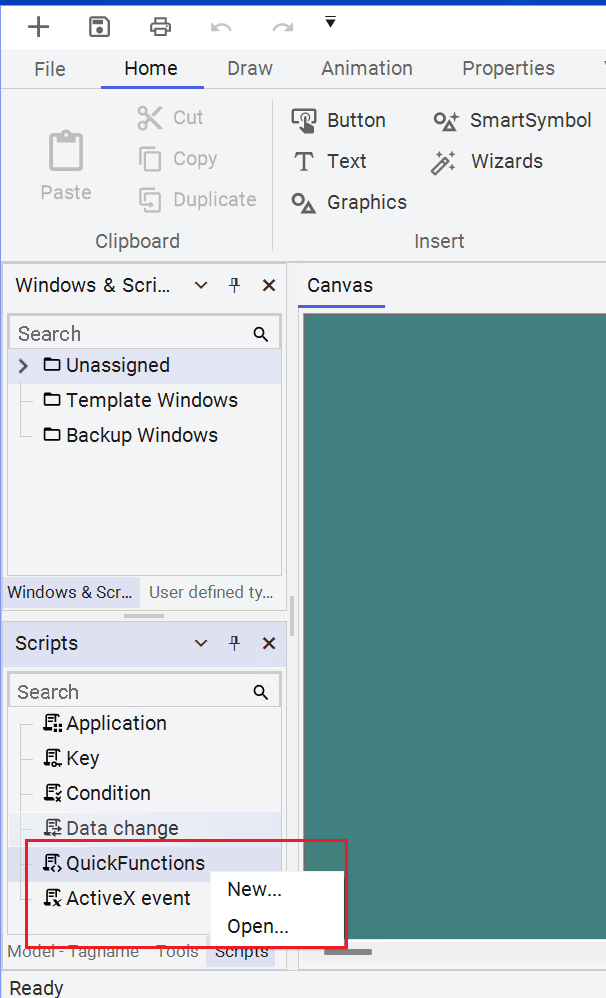Screen dimensions: 606x998
Task: Click the Print icon in quick access toolbar
Action: [160, 27]
